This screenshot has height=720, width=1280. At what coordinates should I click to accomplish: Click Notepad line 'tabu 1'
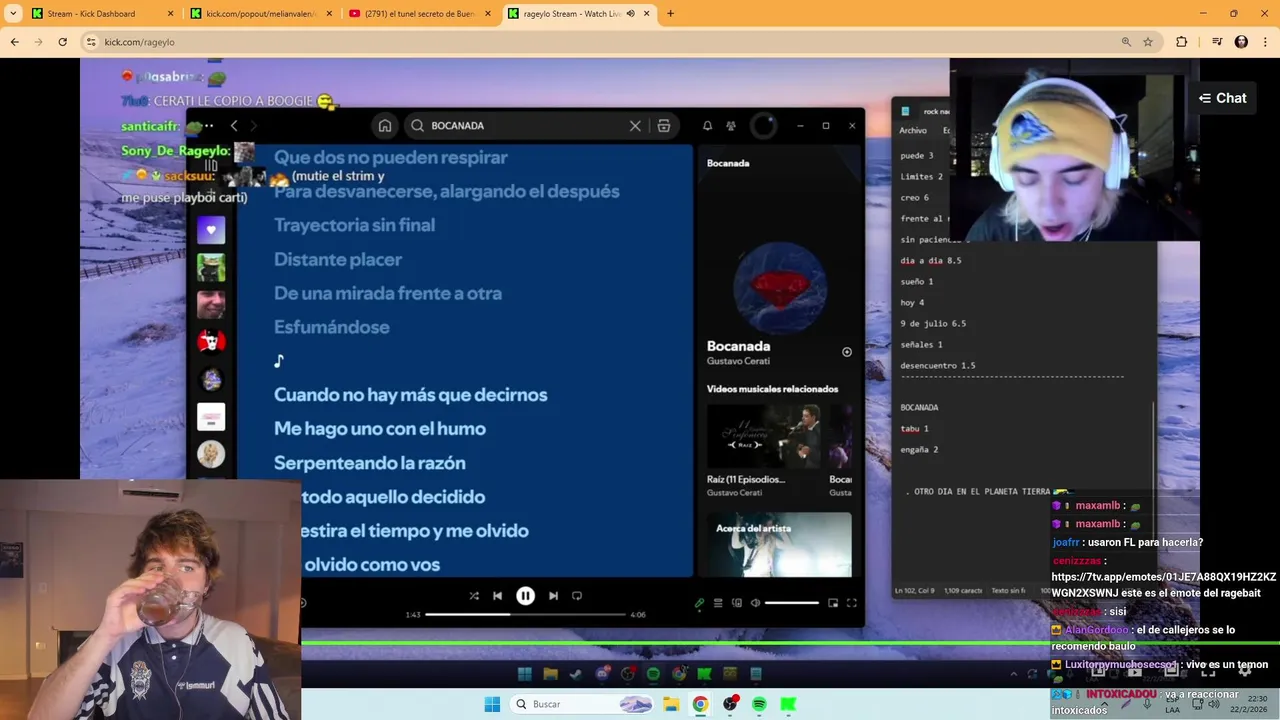914,428
